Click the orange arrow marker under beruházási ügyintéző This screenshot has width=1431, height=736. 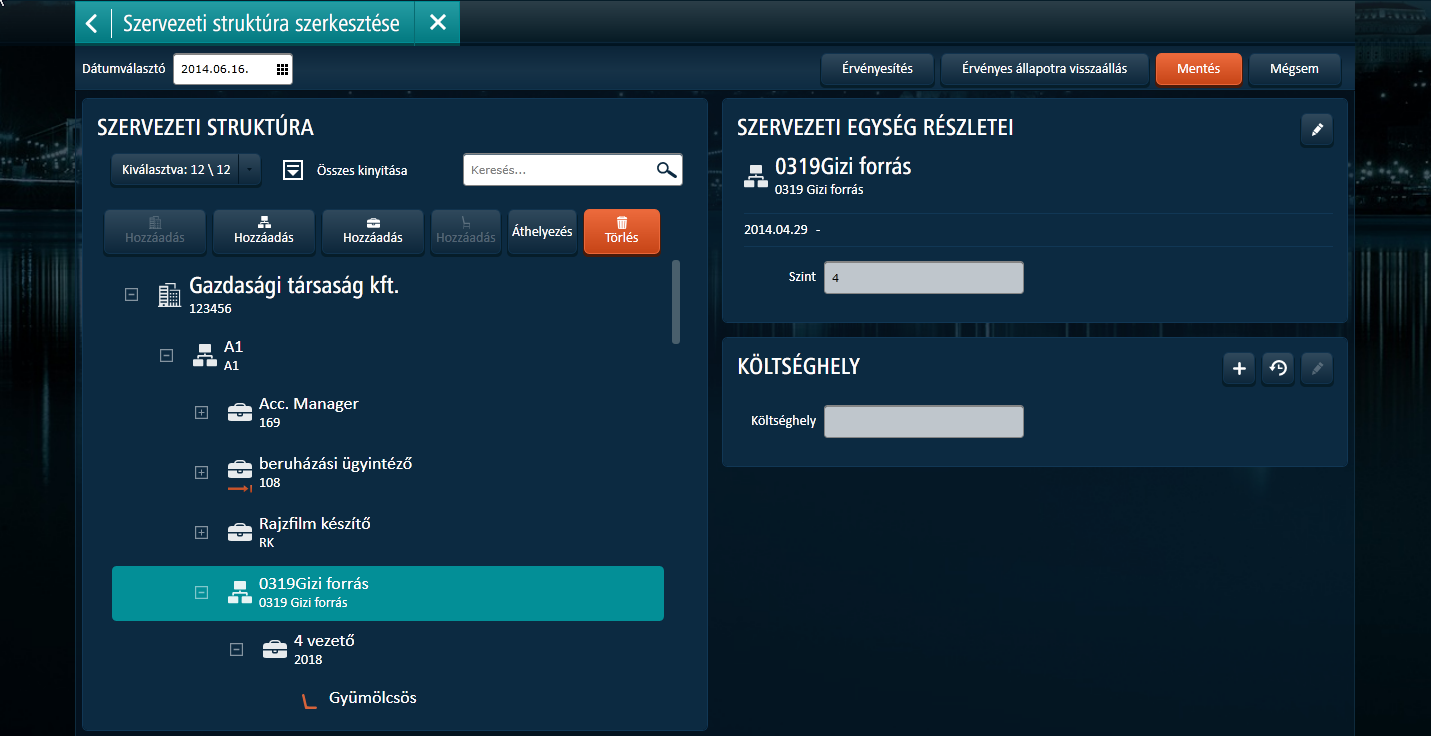(x=240, y=489)
